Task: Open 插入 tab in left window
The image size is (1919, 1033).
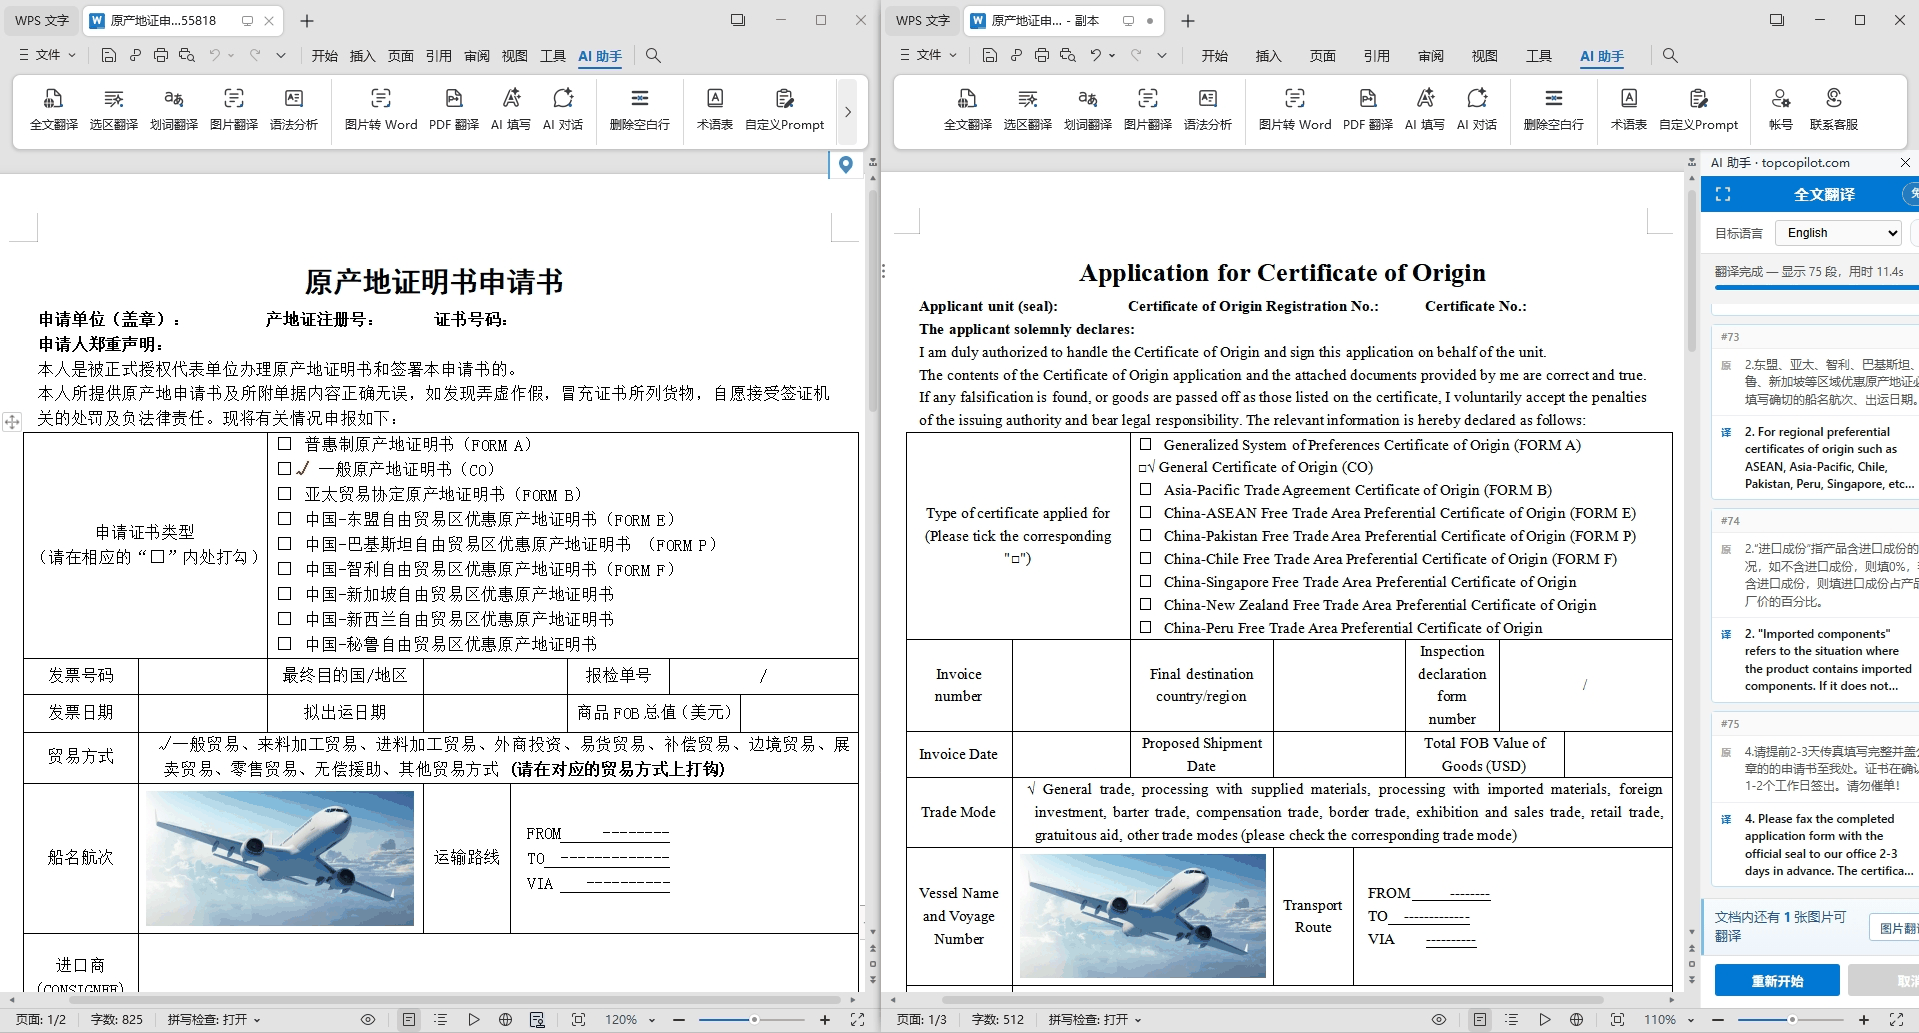Action: click(362, 56)
